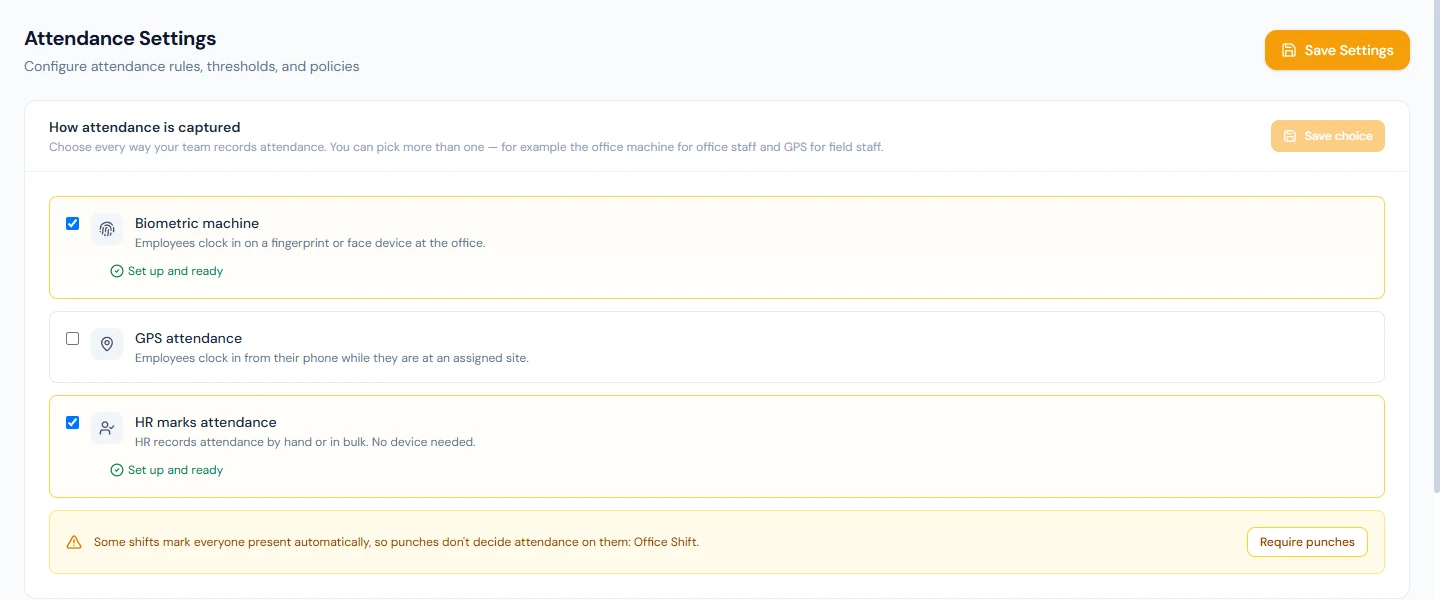Click the 'How attendance is captured' section heading

pos(145,127)
